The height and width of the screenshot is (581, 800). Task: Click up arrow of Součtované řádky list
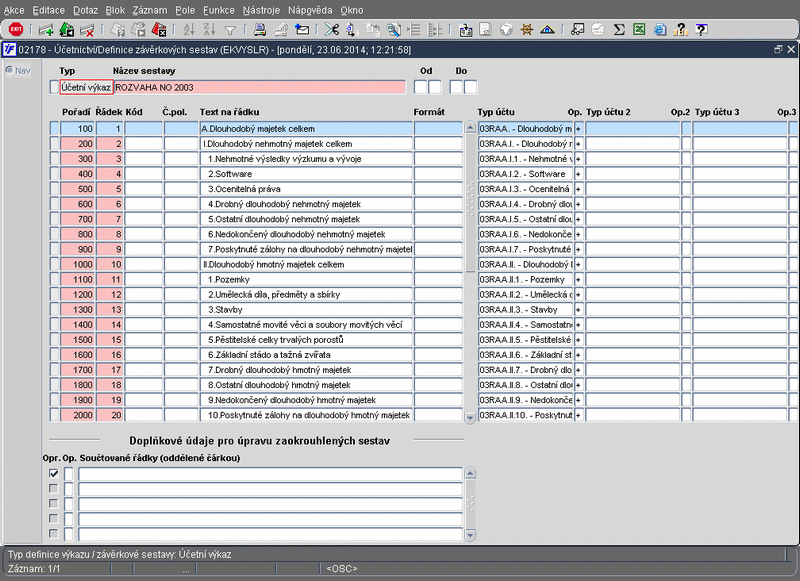pyautogui.click(x=470, y=473)
